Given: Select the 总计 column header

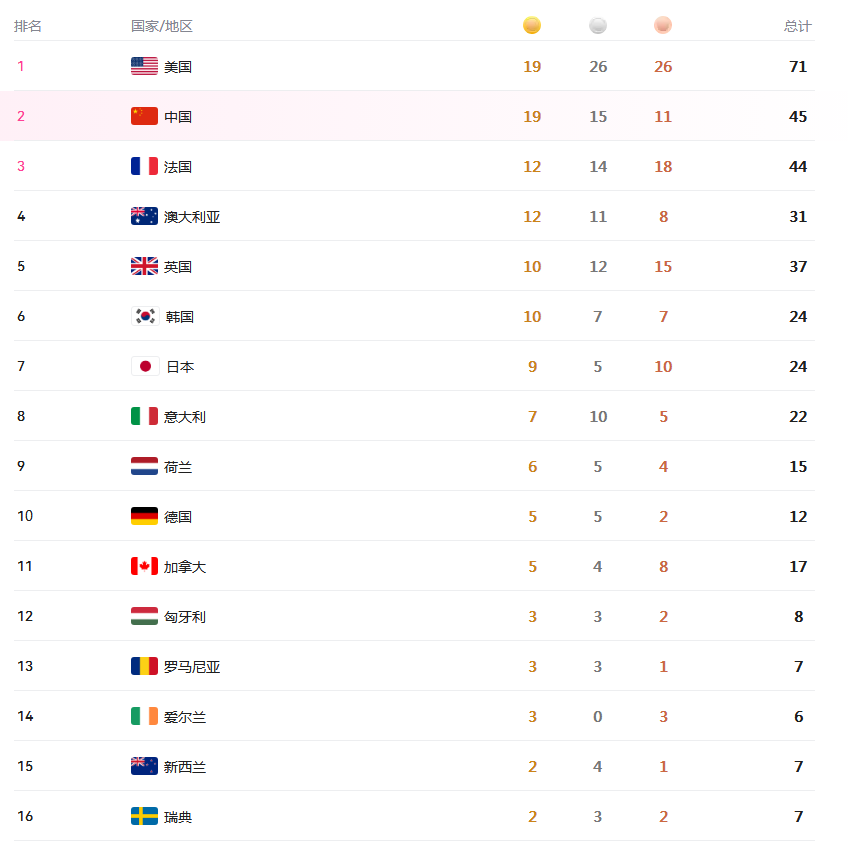Looking at the screenshot, I should pyautogui.click(x=798, y=26).
